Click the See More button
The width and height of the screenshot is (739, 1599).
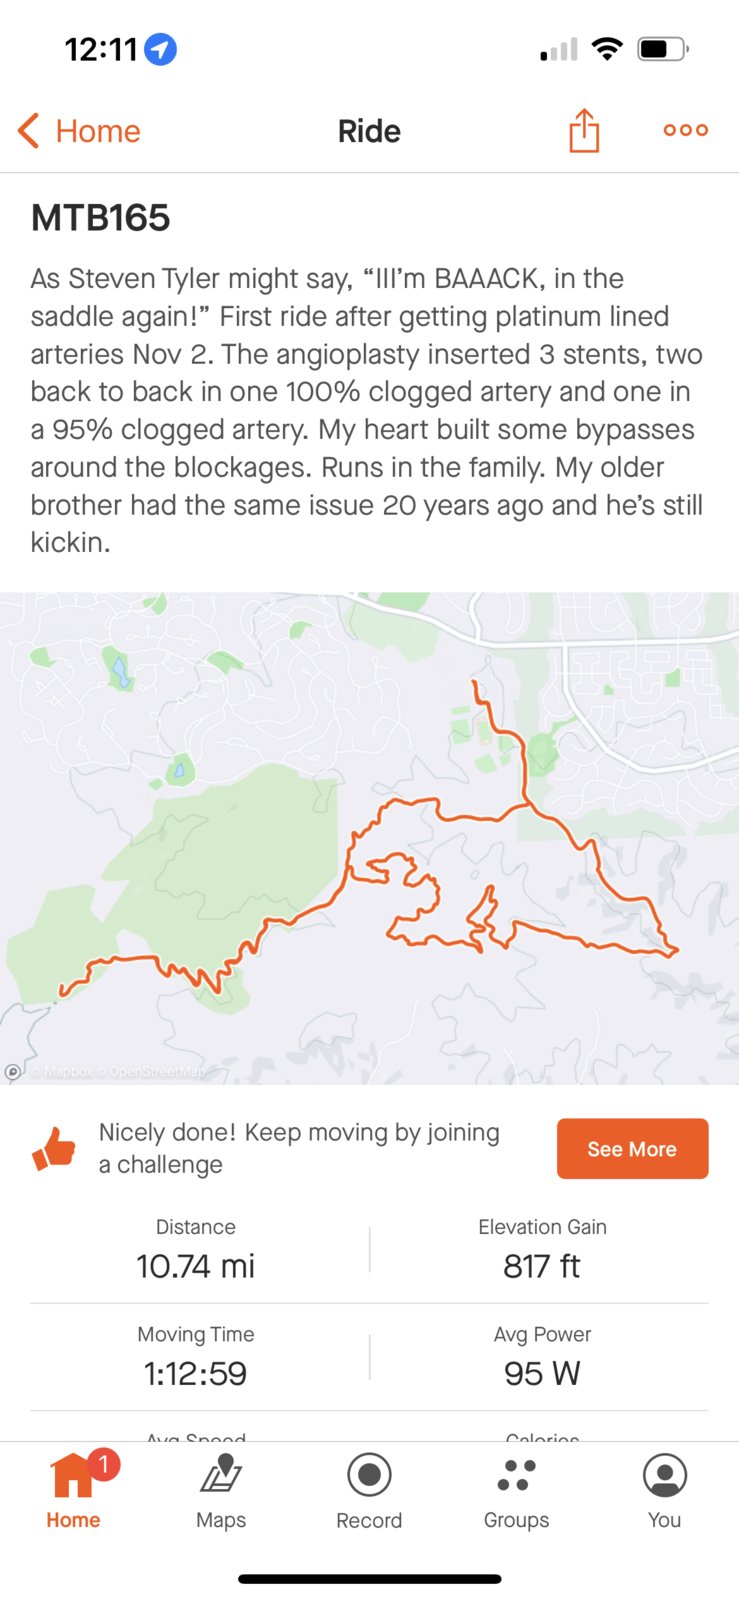pos(632,1149)
